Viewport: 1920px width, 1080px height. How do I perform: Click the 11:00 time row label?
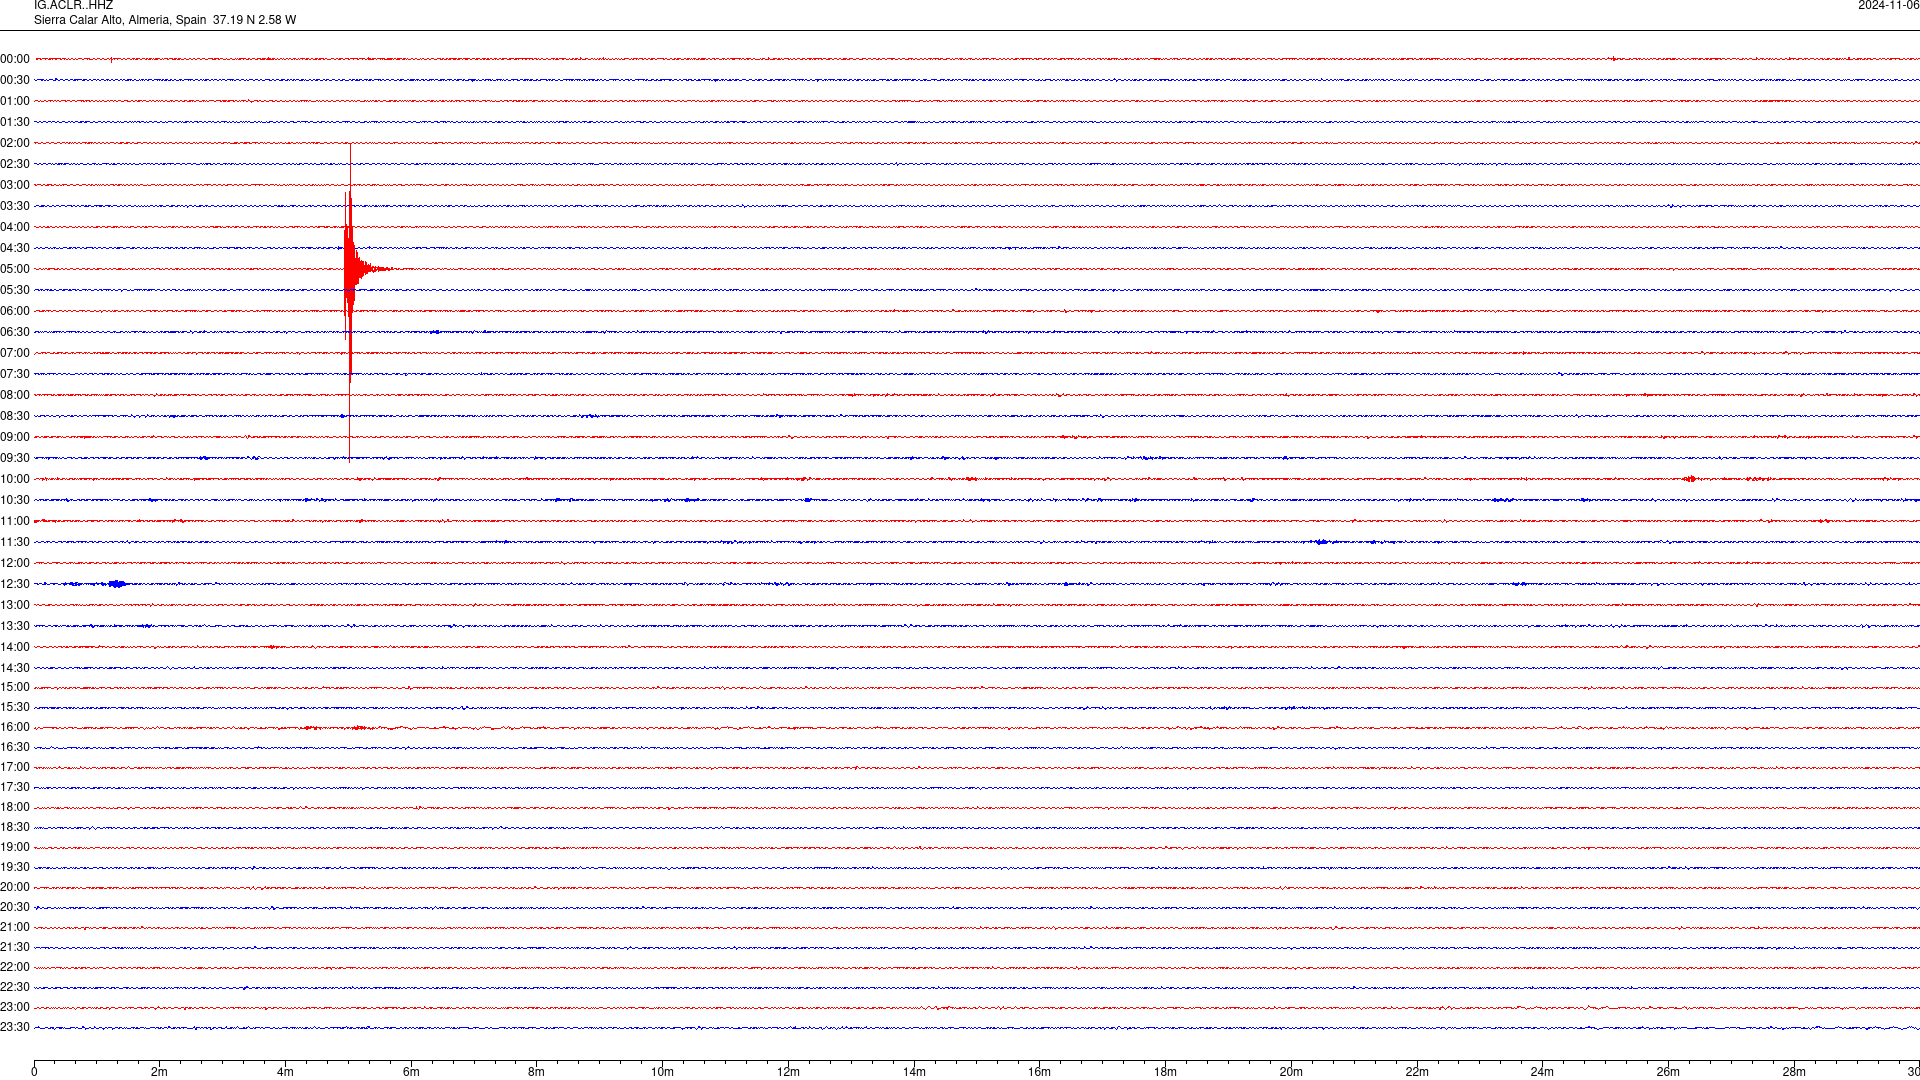point(15,521)
